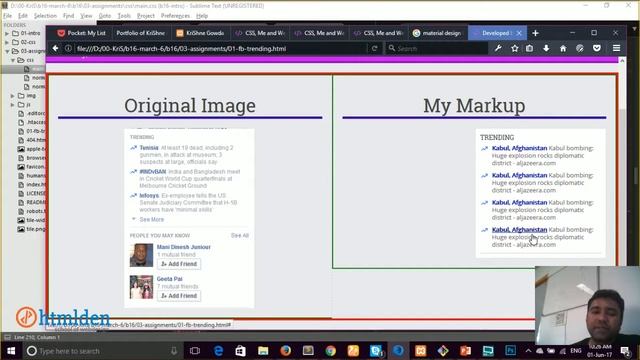Save to Pocket toolbar icon
Viewport: 640px width, 360px height.
click(x=597, y=48)
